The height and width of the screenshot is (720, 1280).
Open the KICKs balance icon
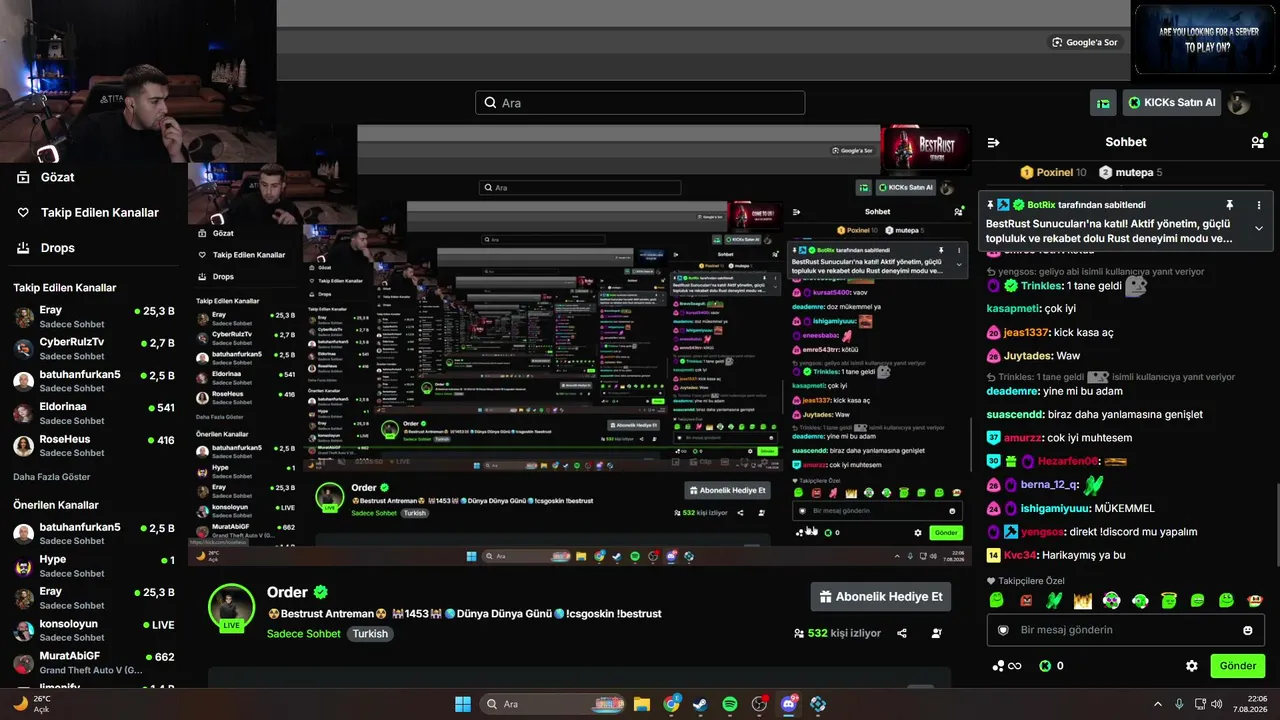click(x=1046, y=666)
